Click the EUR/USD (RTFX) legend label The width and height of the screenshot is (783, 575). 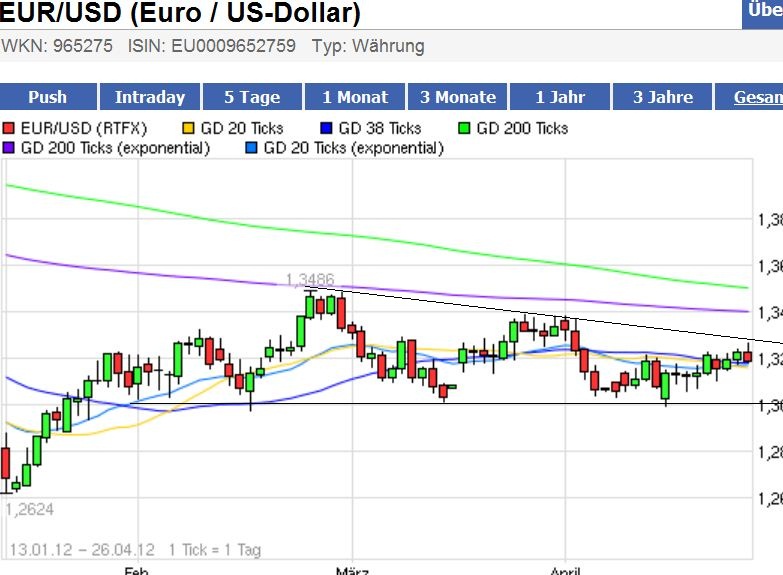click(84, 128)
